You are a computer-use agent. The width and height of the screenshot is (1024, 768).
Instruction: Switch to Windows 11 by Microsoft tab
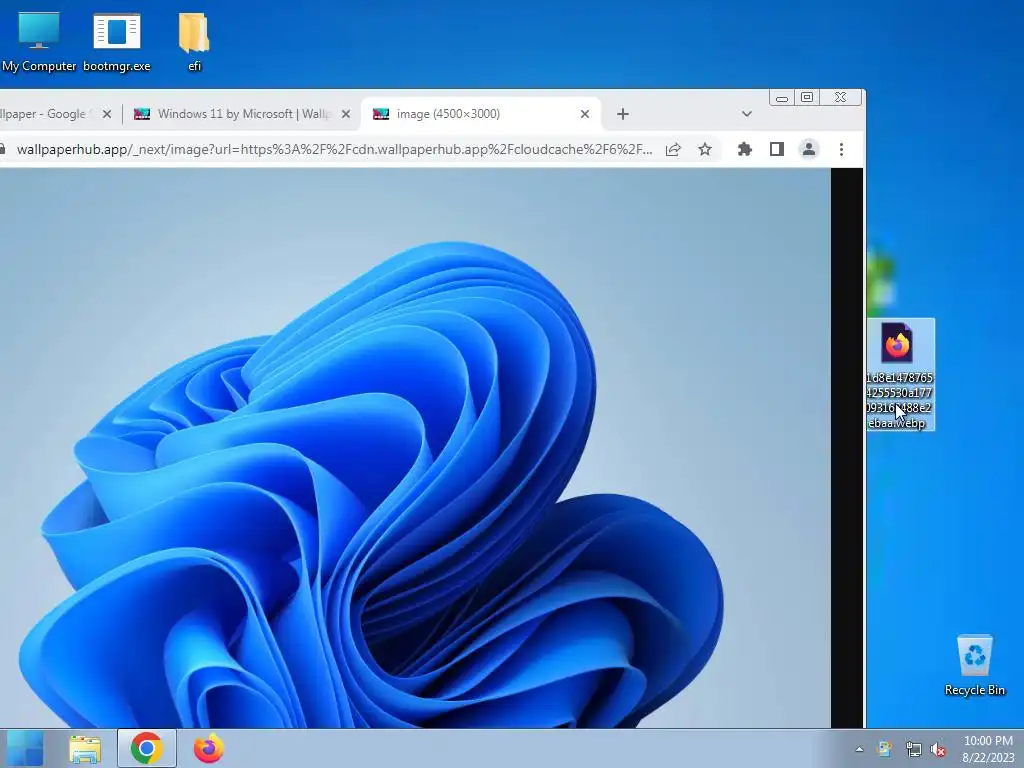pos(243,114)
